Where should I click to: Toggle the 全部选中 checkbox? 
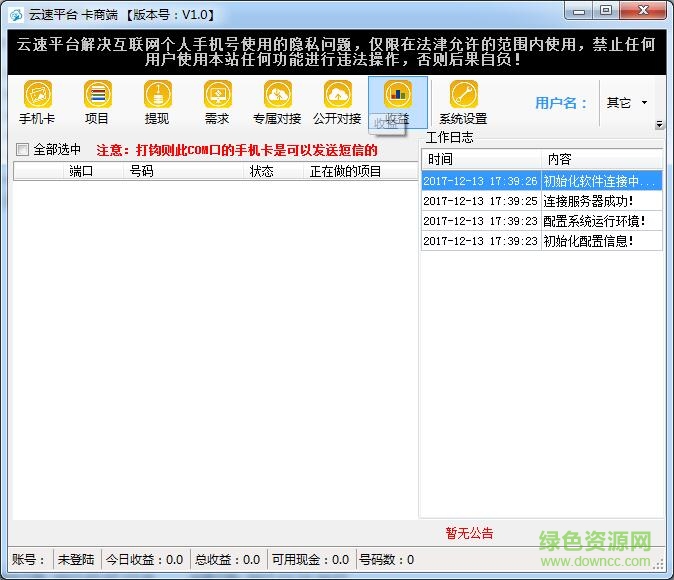(22, 150)
